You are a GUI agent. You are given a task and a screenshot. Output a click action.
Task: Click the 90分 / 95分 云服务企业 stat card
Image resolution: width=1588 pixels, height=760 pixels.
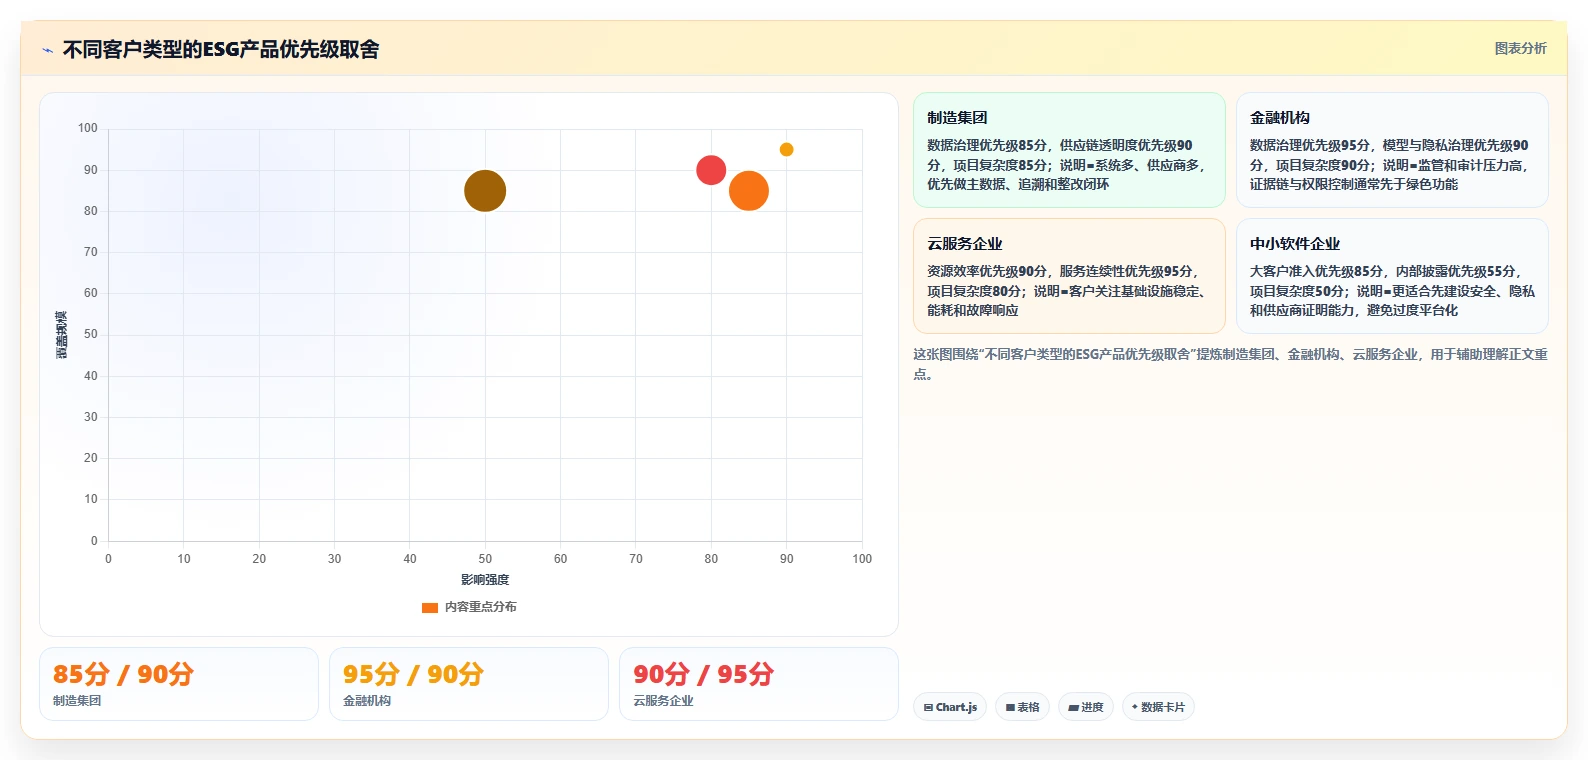pyautogui.click(x=759, y=684)
